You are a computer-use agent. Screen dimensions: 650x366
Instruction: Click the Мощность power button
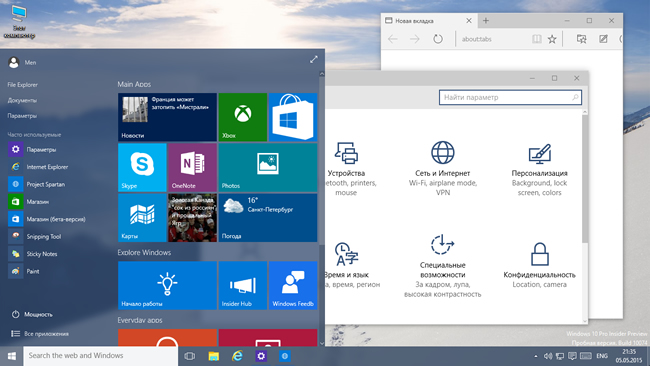(32, 314)
